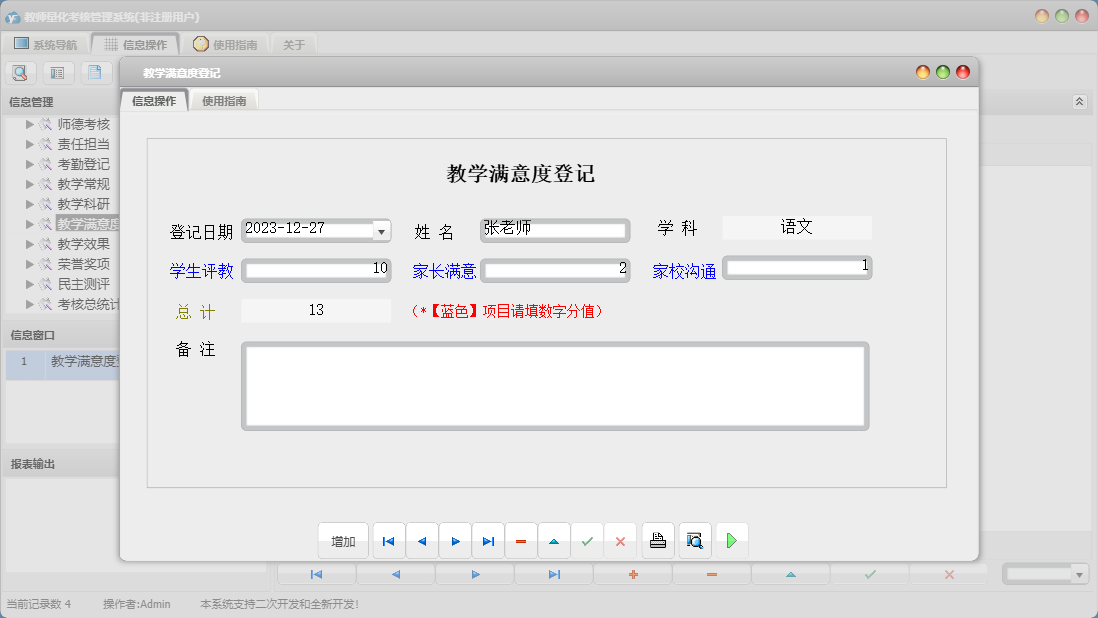Go to the next record
The width and height of the screenshot is (1098, 618).
pyautogui.click(x=455, y=540)
